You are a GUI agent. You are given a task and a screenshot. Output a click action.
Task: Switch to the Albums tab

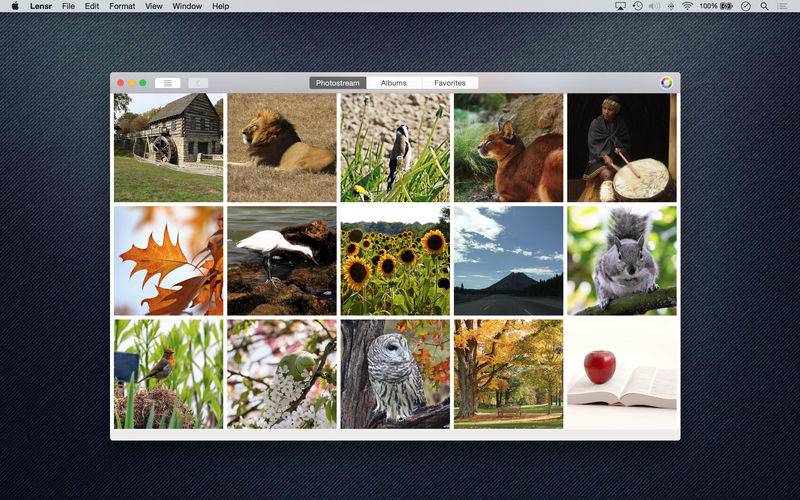point(394,83)
